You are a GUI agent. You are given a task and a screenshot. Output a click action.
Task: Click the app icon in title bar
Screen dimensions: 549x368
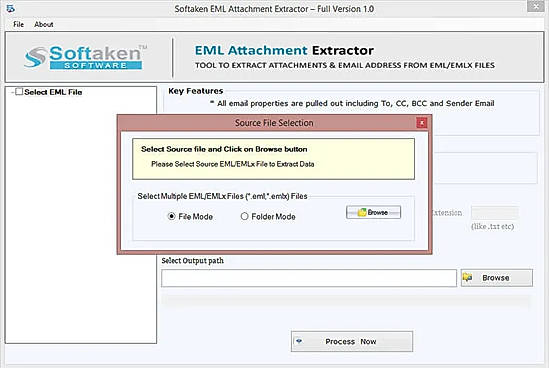click(x=11, y=8)
